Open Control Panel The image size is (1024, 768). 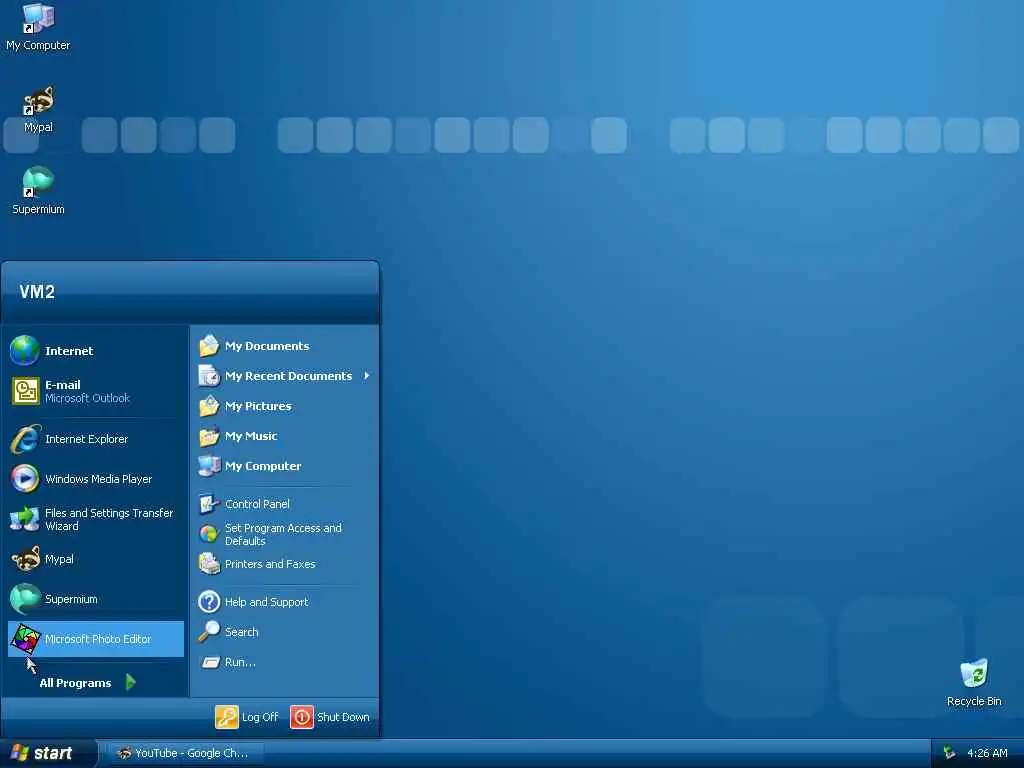(x=285, y=504)
